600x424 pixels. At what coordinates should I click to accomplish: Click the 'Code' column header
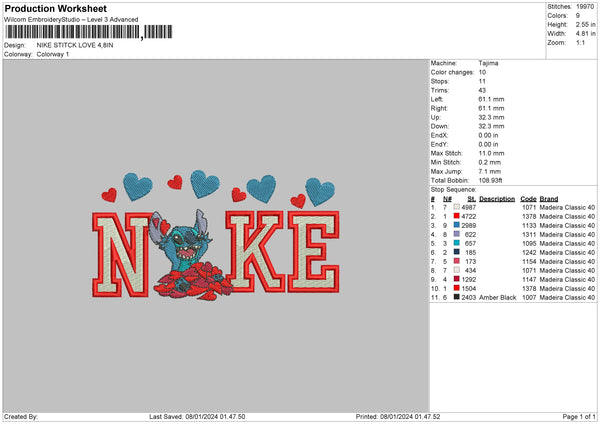point(528,199)
